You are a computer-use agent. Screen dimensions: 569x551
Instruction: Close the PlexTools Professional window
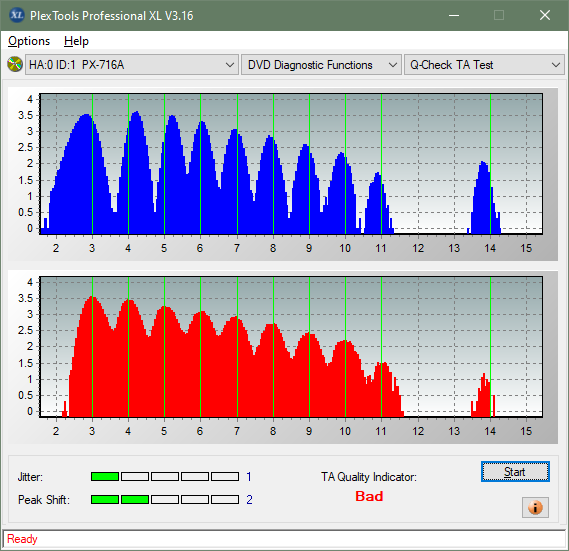[545, 15]
